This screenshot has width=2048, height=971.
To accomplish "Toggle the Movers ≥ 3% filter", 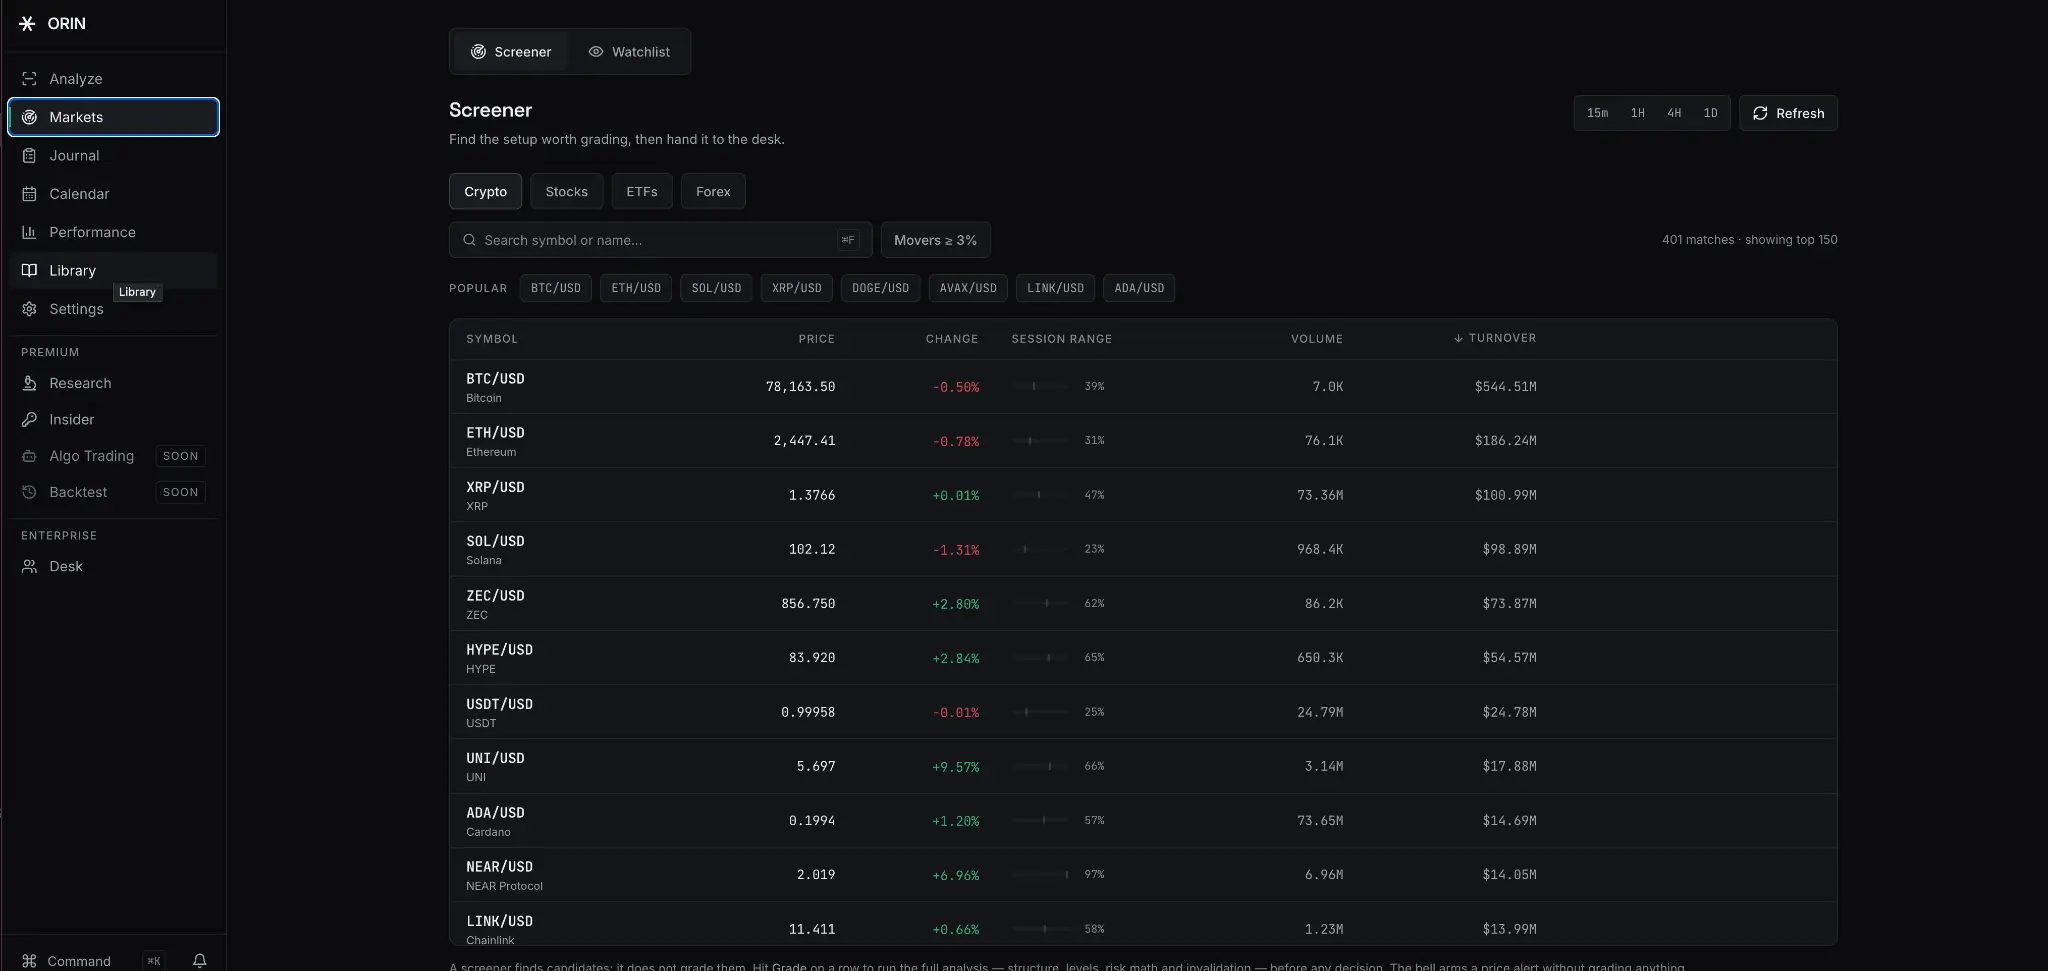I will [x=935, y=240].
